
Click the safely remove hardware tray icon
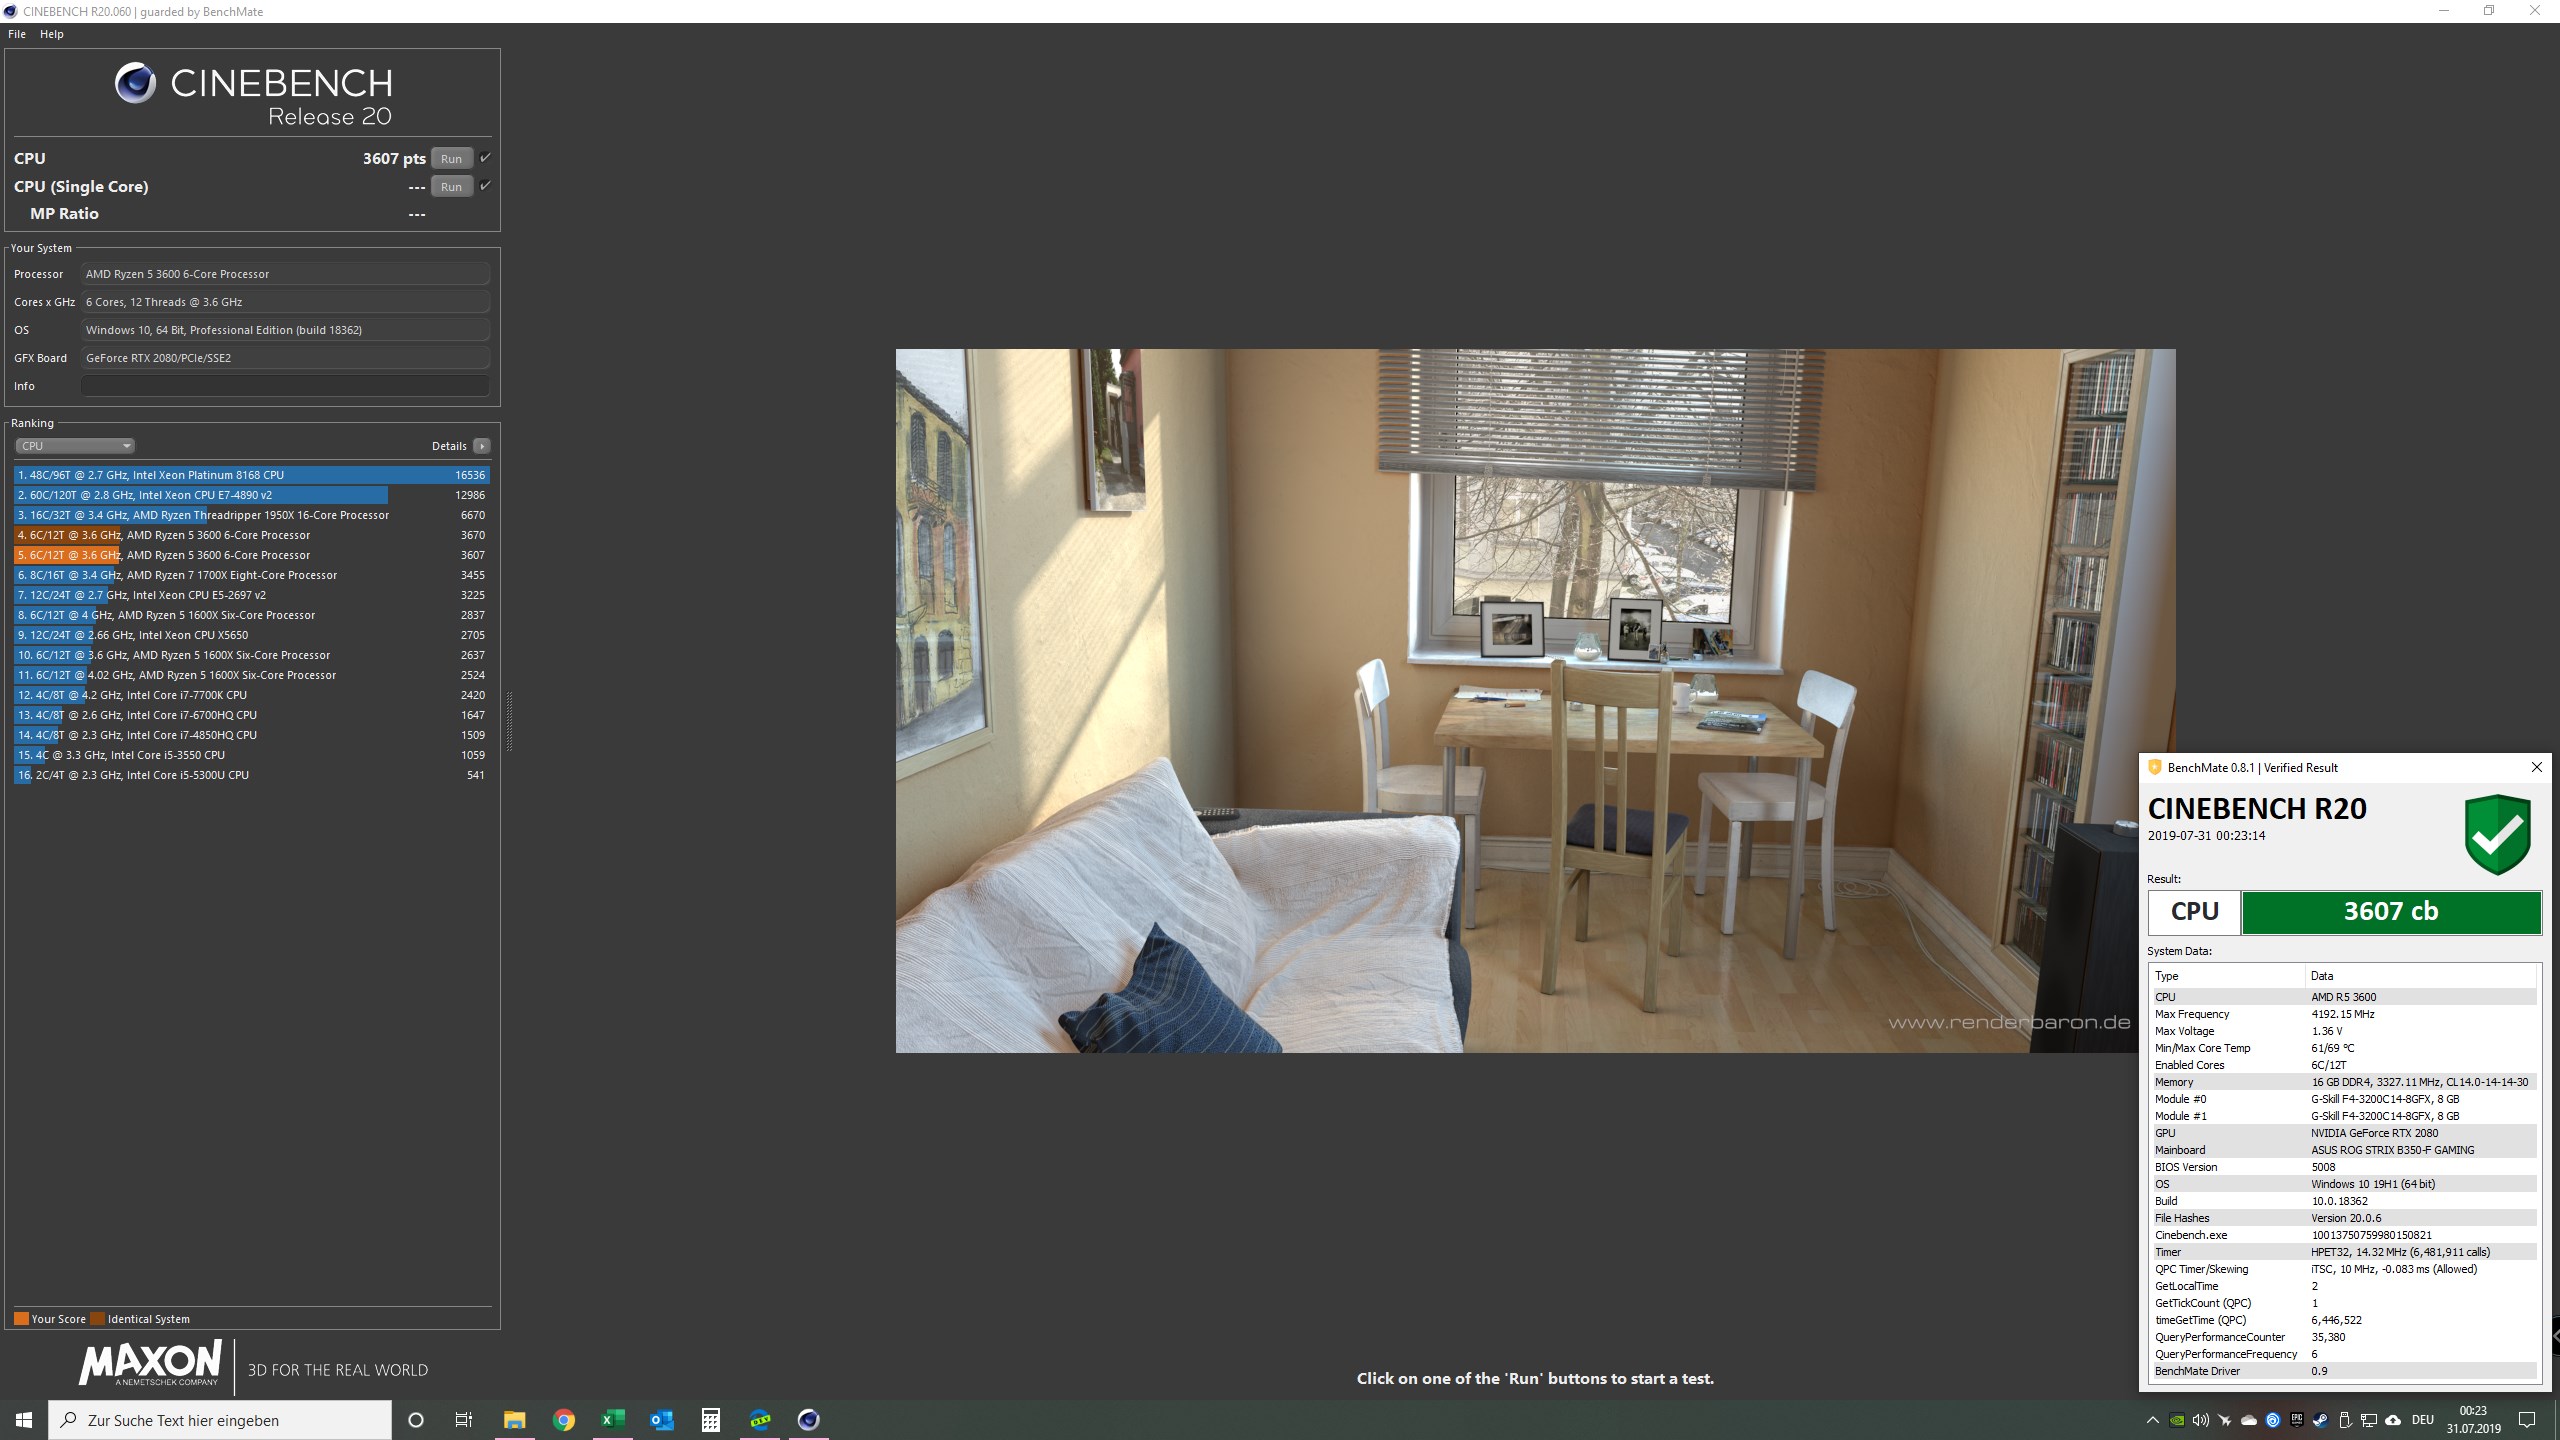click(x=2345, y=1420)
